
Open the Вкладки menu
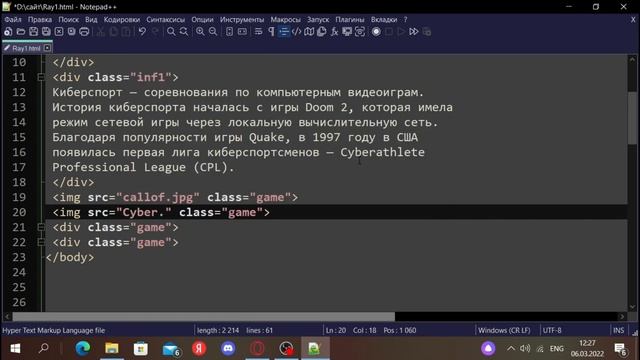384,19
